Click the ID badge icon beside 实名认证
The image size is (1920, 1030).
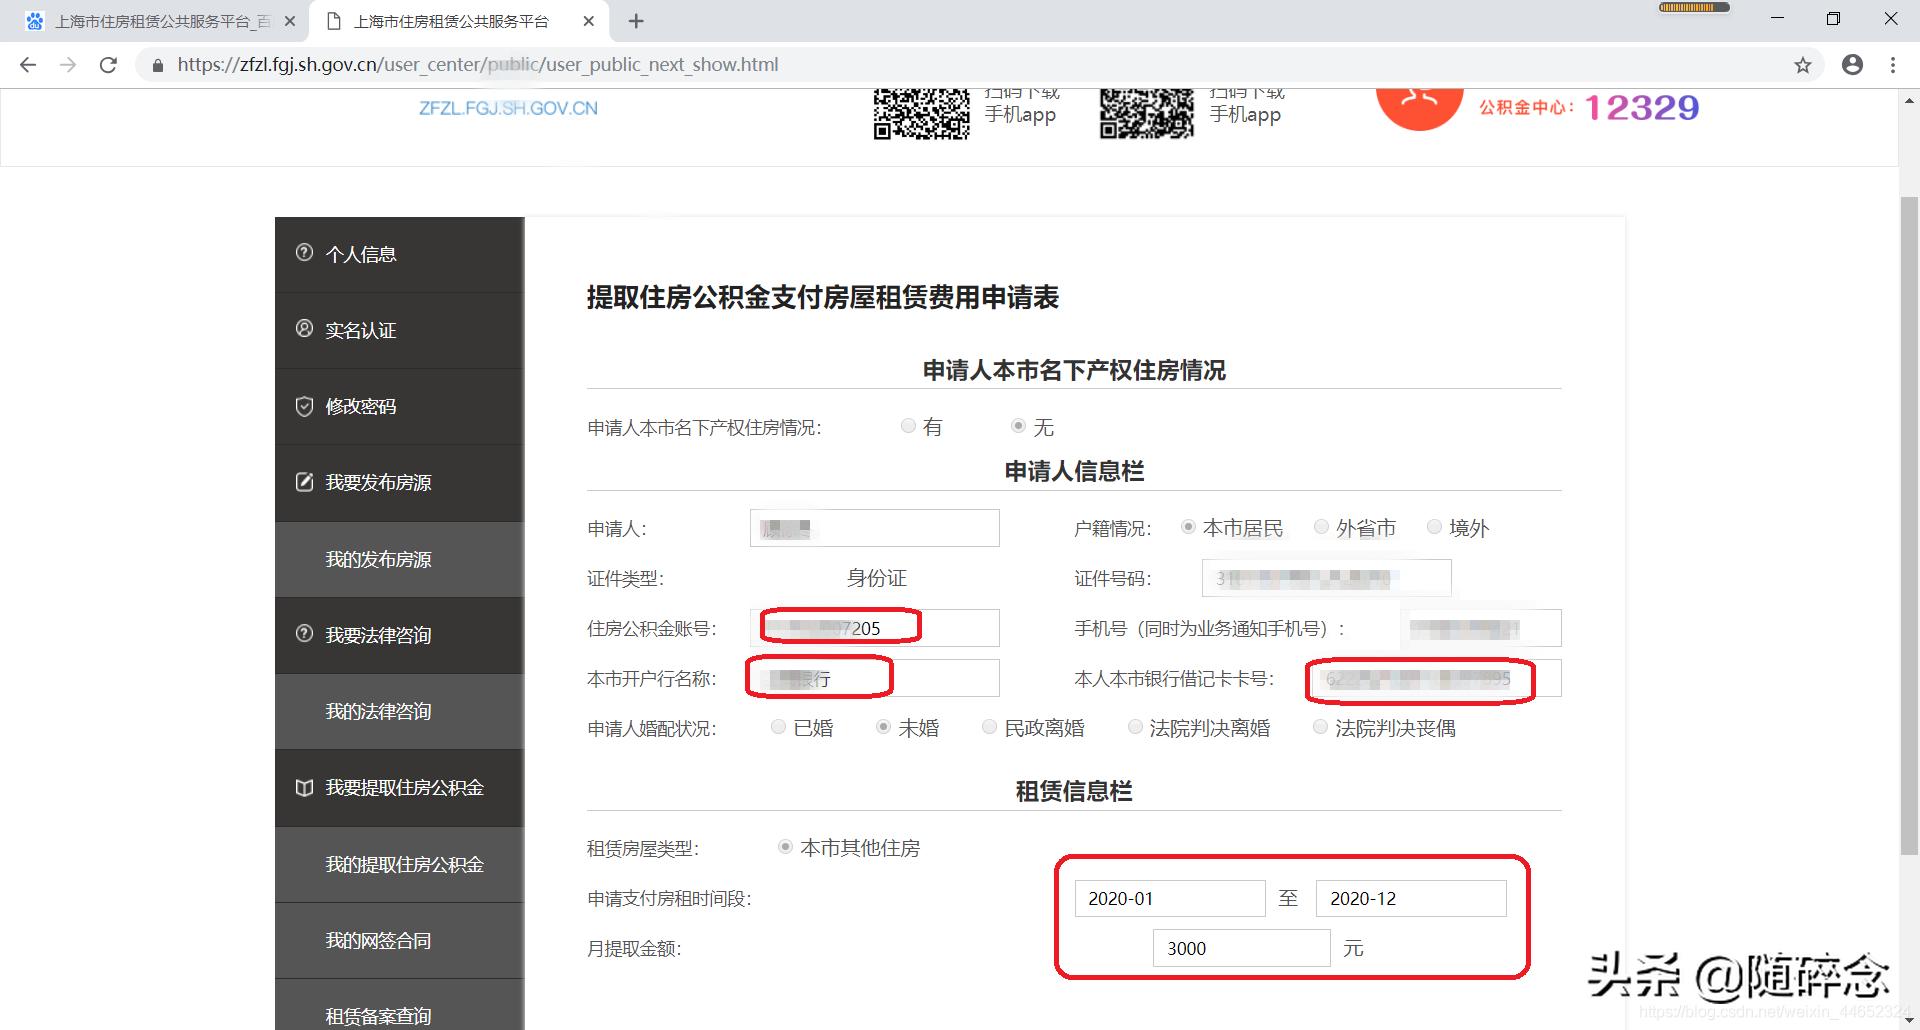305,330
